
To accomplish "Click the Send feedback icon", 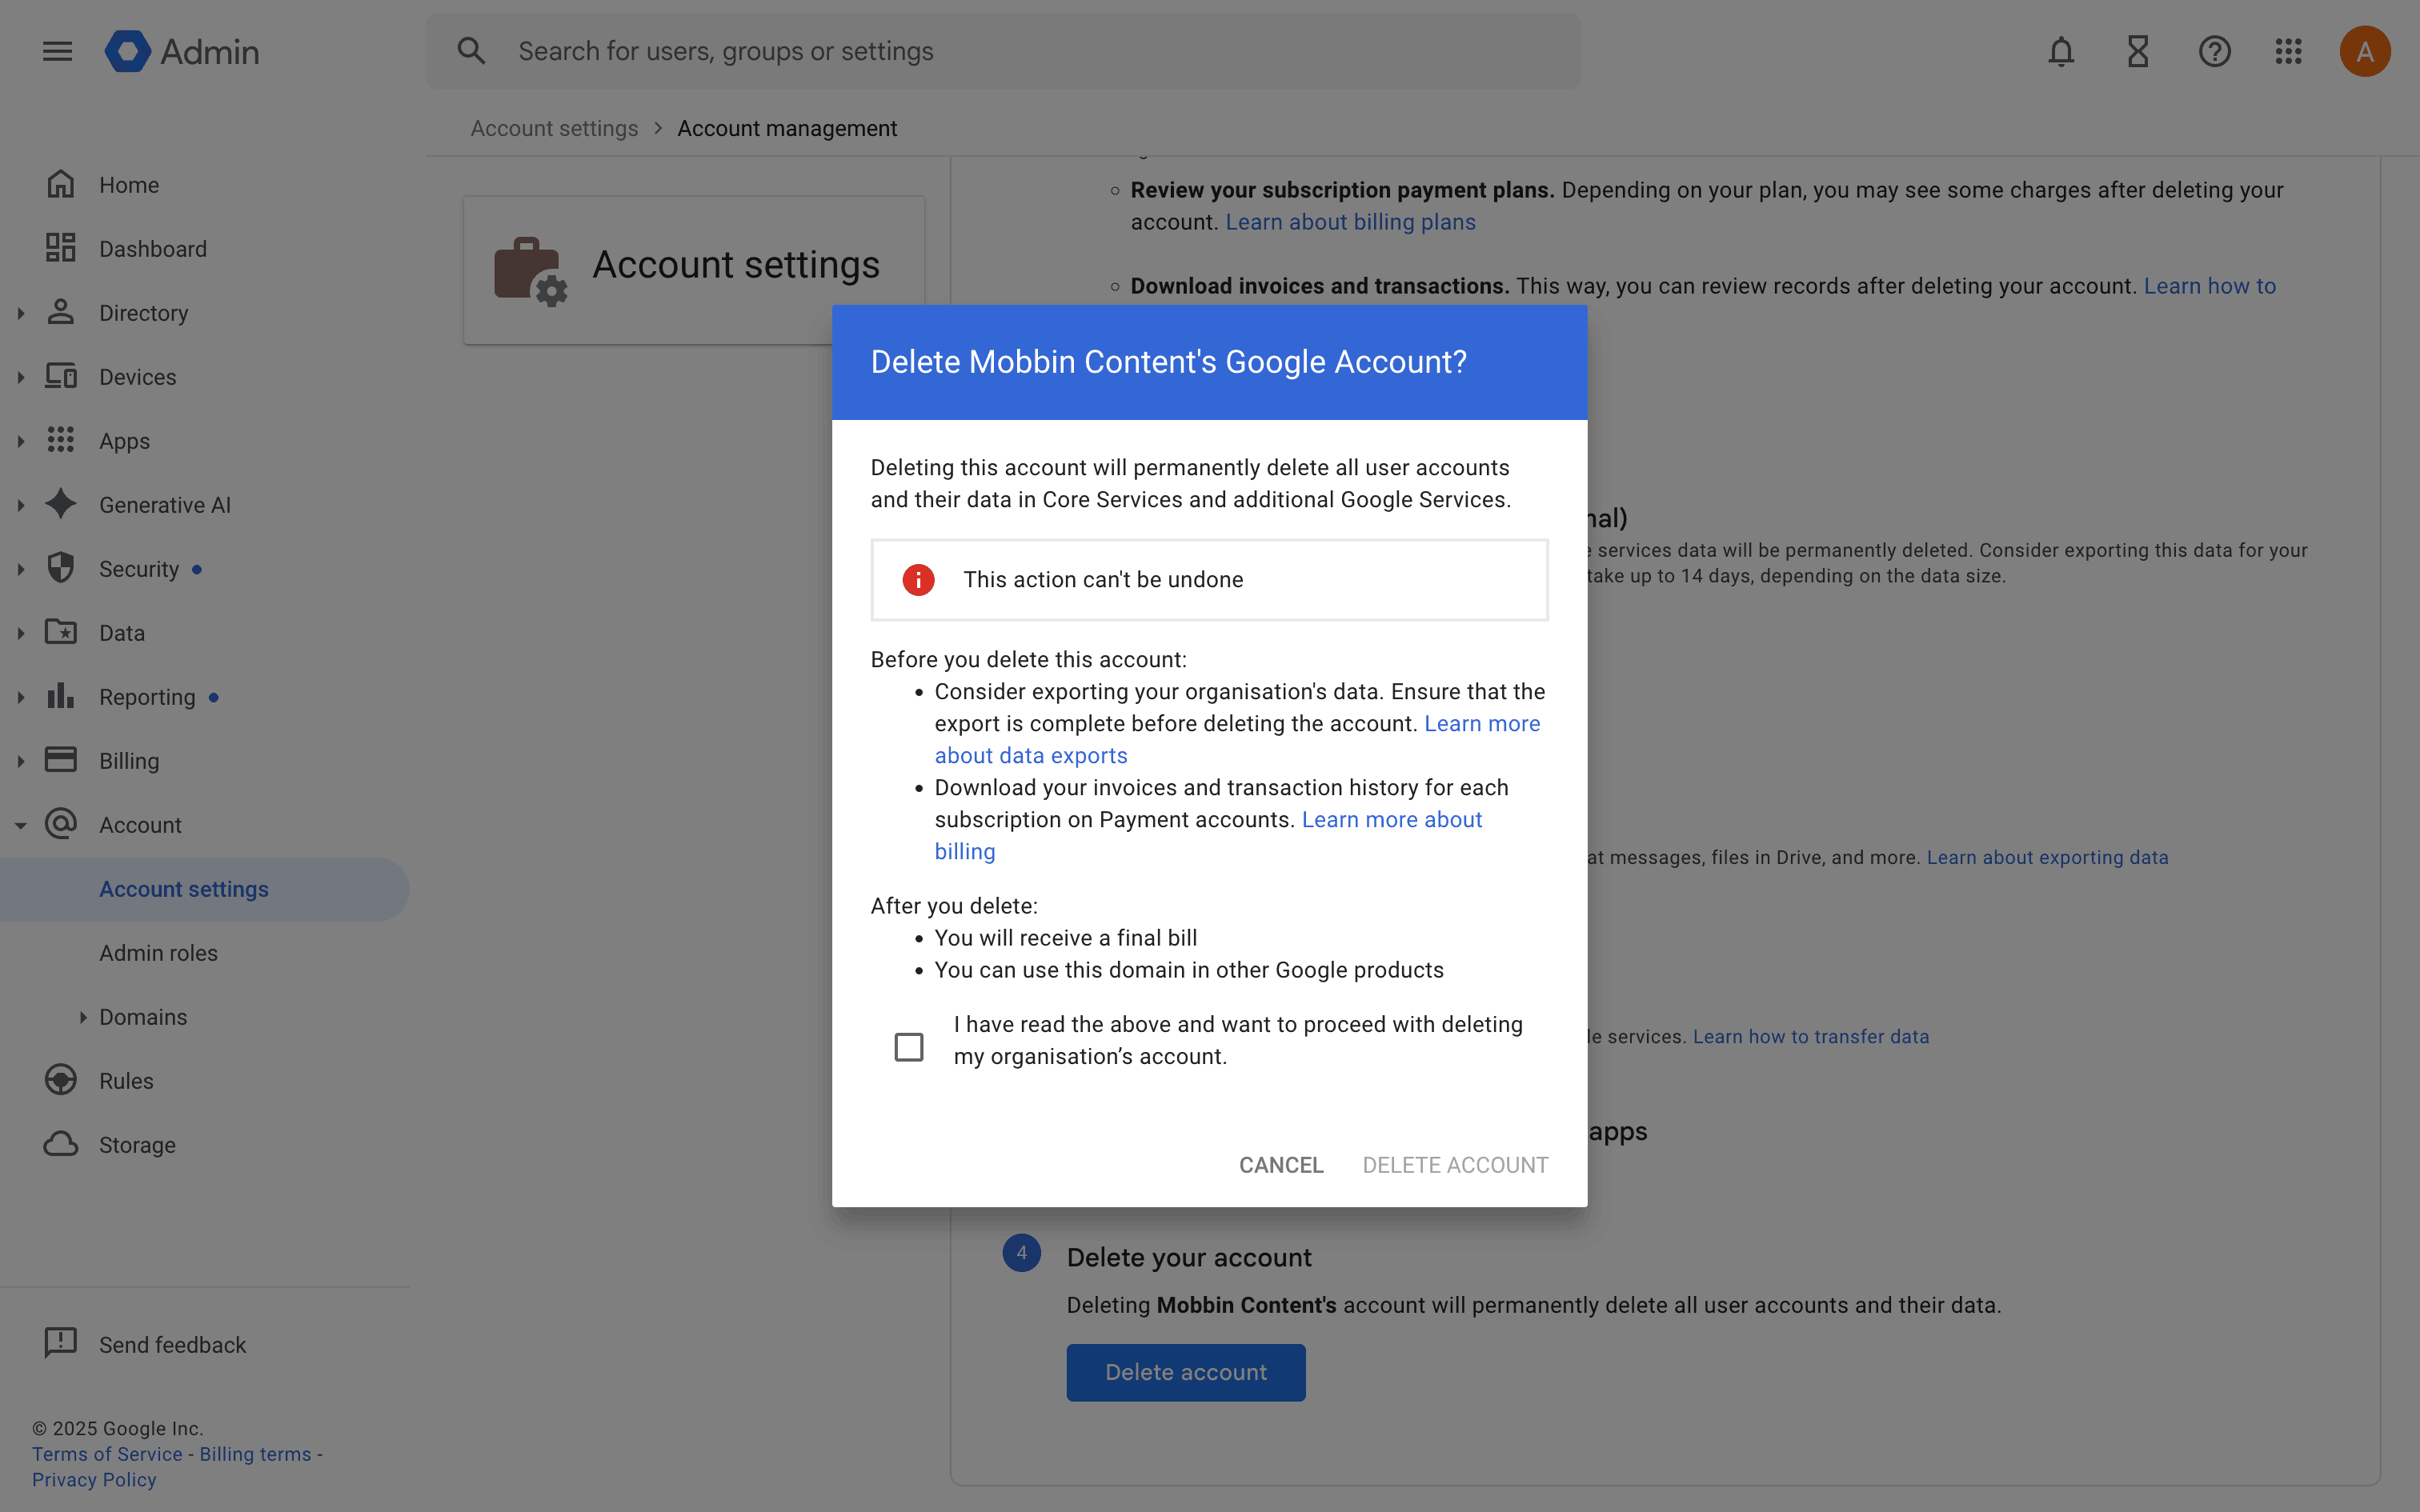I will [61, 1343].
